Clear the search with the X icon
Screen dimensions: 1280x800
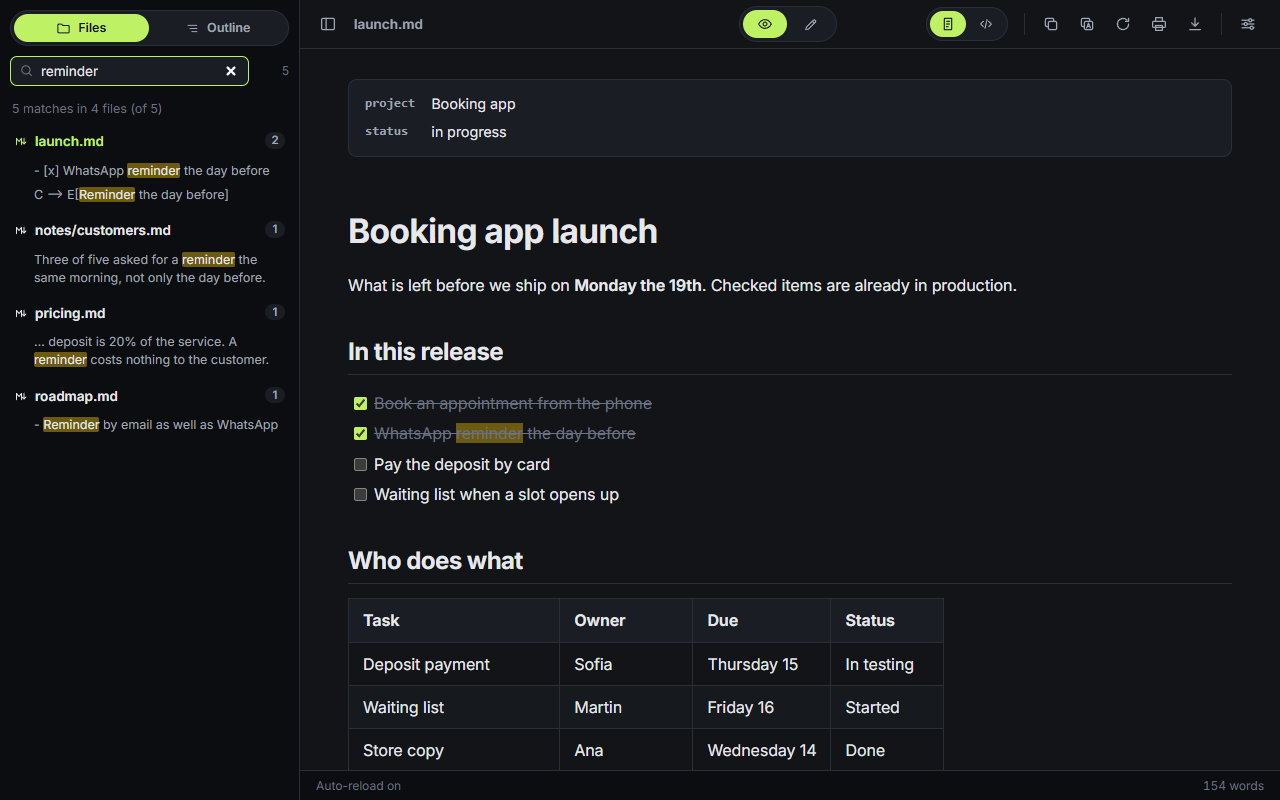pyautogui.click(x=231, y=71)
